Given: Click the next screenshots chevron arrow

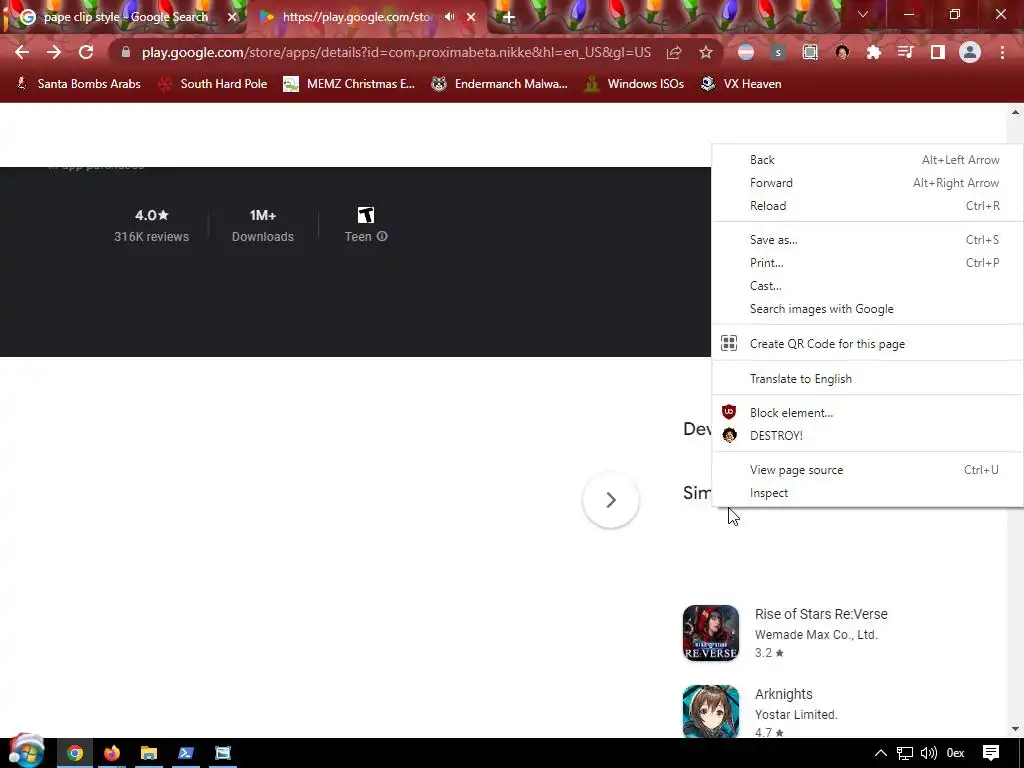Looking at the screenshot, I should (611, 500).
